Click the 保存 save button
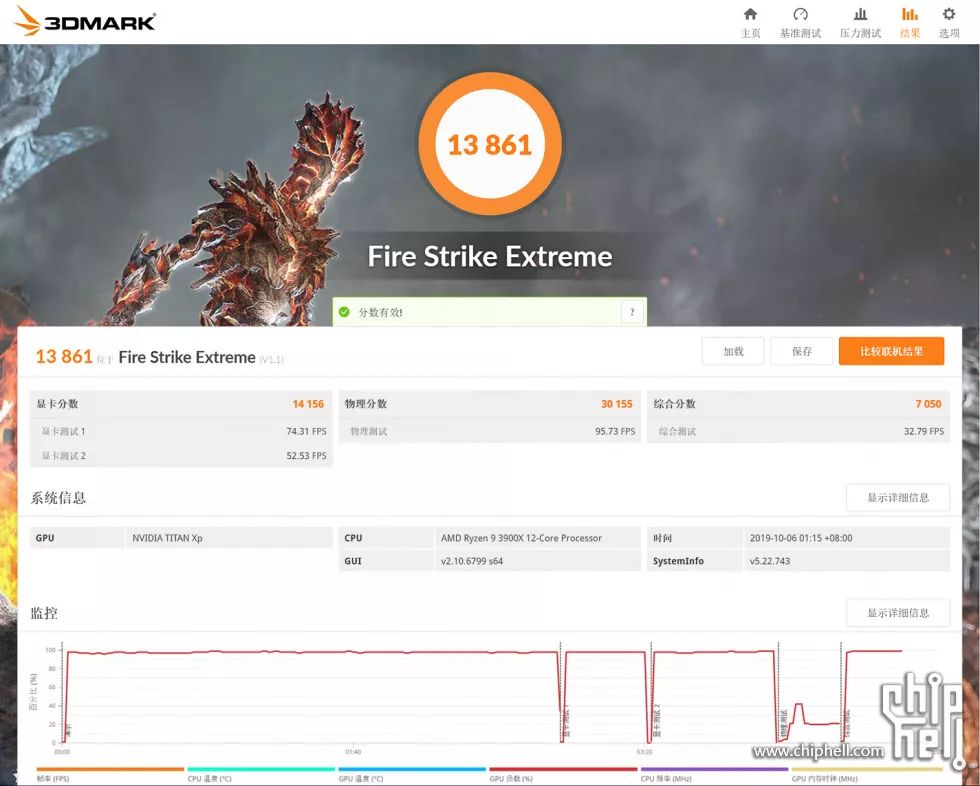The height and width of the screenshot is (786, 980). coord(802,351)
